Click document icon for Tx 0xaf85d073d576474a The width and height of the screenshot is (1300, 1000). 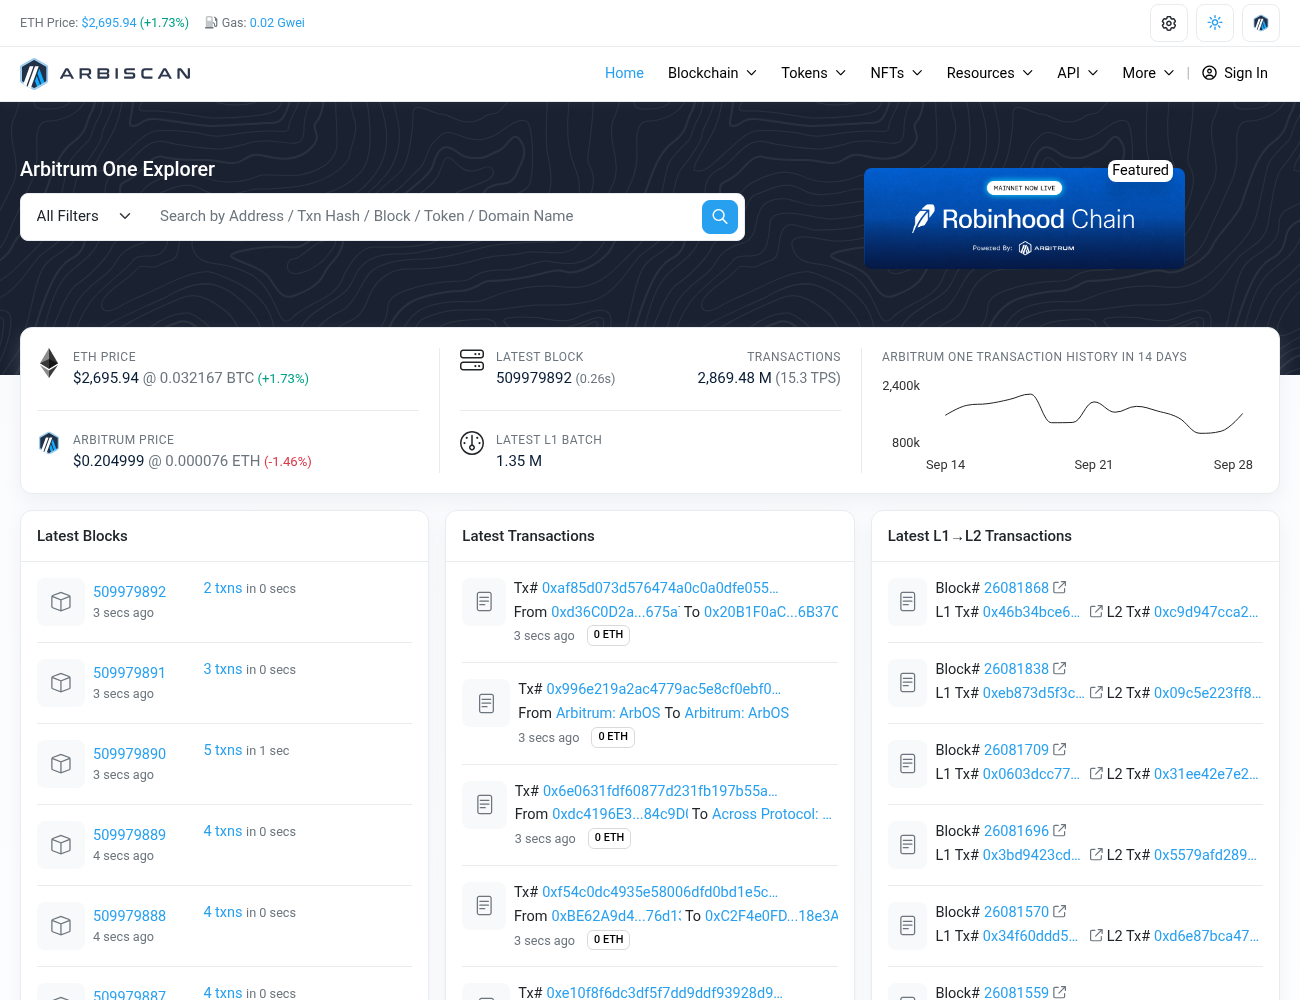(484, 602)
